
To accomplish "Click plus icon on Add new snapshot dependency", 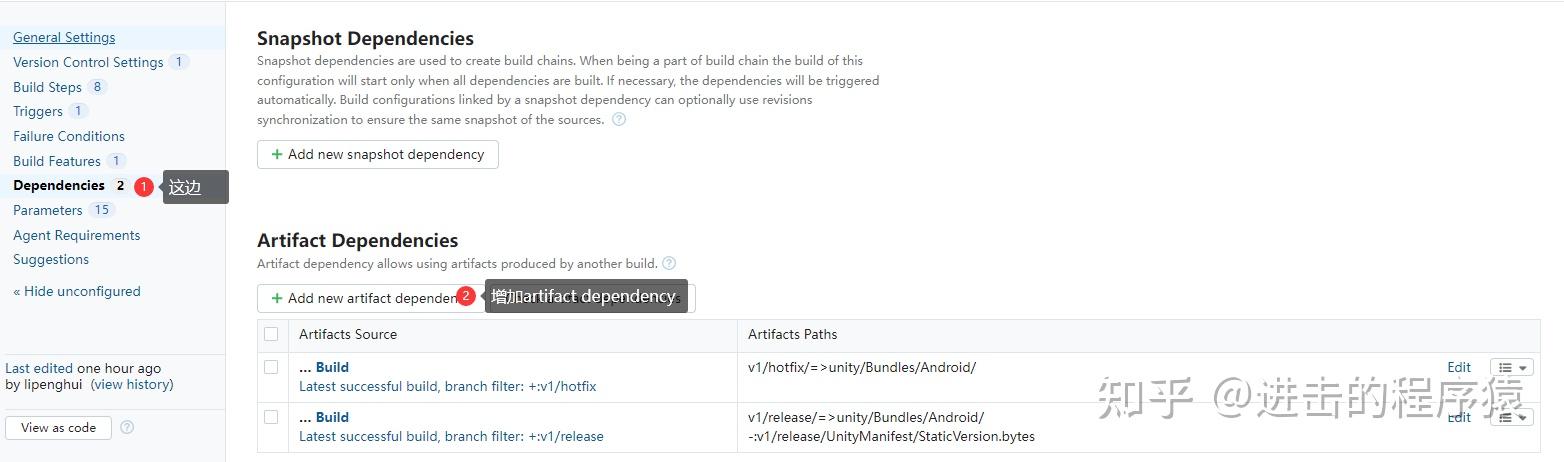I will [x=277, y=155].
